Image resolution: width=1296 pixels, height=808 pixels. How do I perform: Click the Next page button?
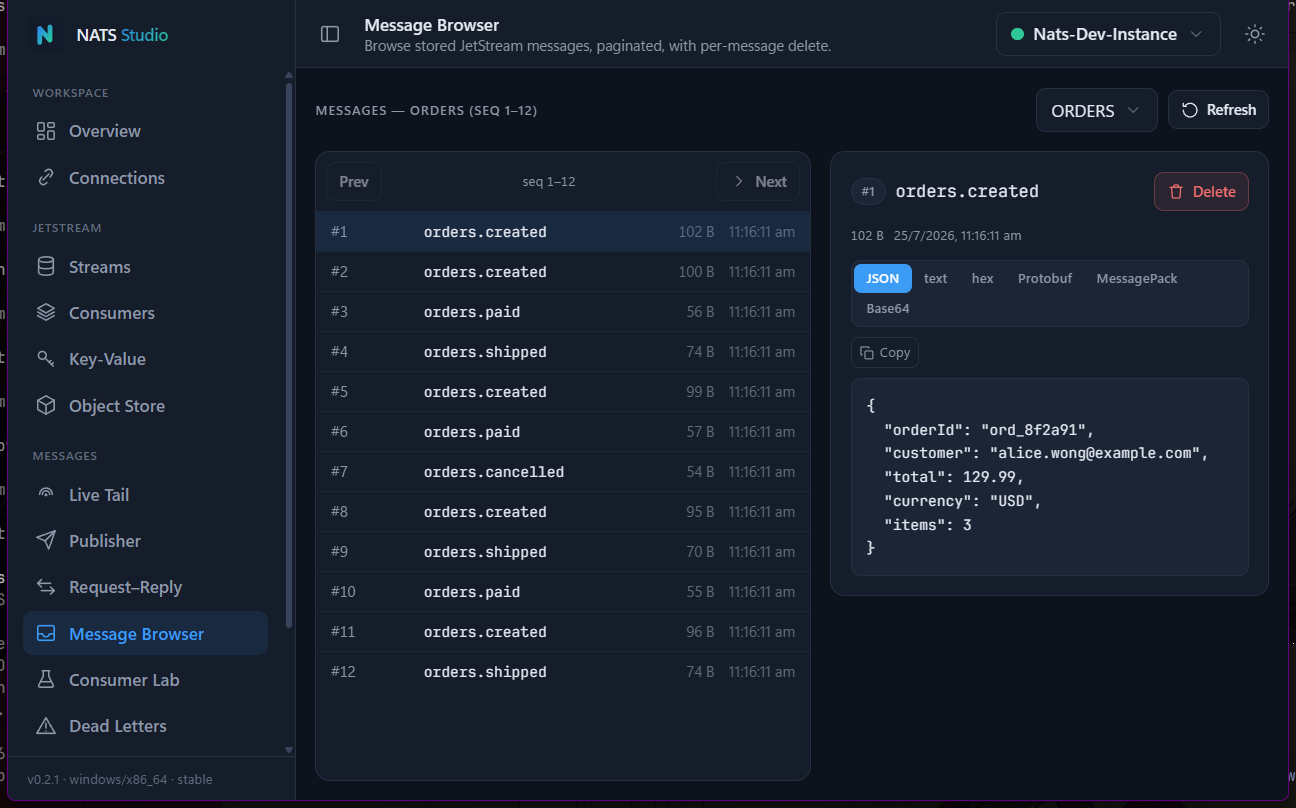click(758, 182)
